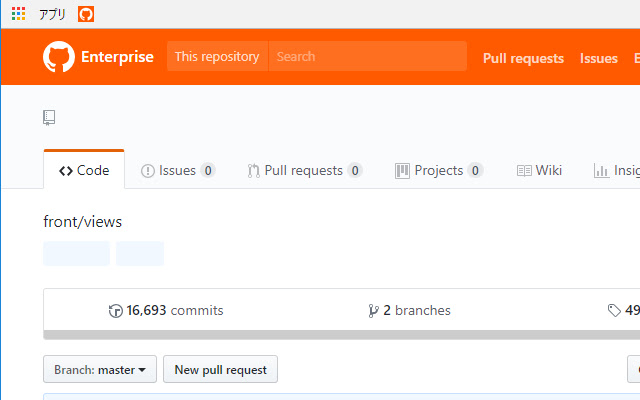View the 16,693 commits link
The width and height of the screenshot is (640, 400).
click(175, 311)
